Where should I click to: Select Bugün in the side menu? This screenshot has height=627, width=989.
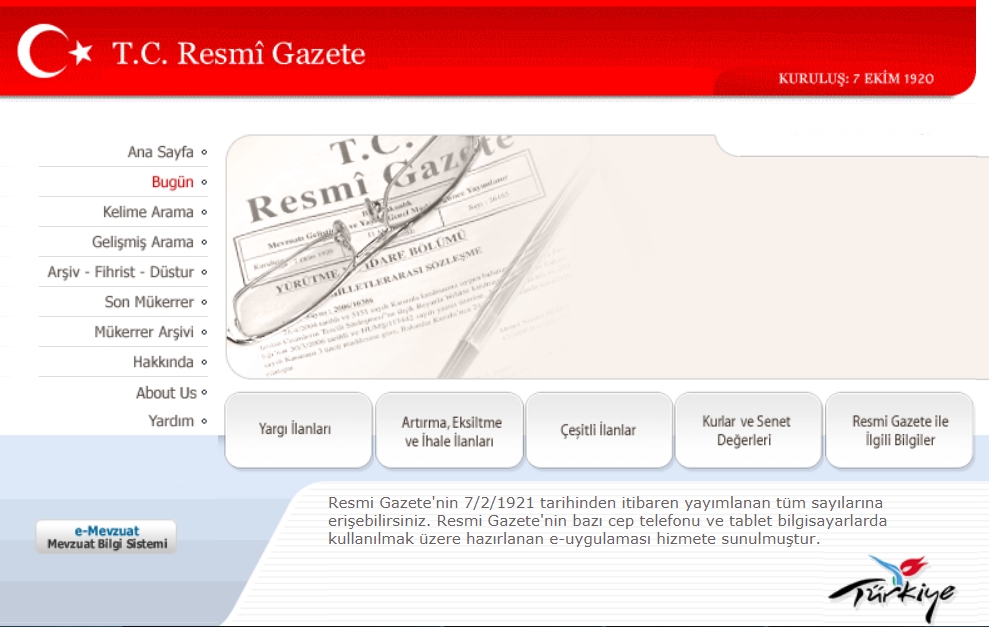pos(172,182)
